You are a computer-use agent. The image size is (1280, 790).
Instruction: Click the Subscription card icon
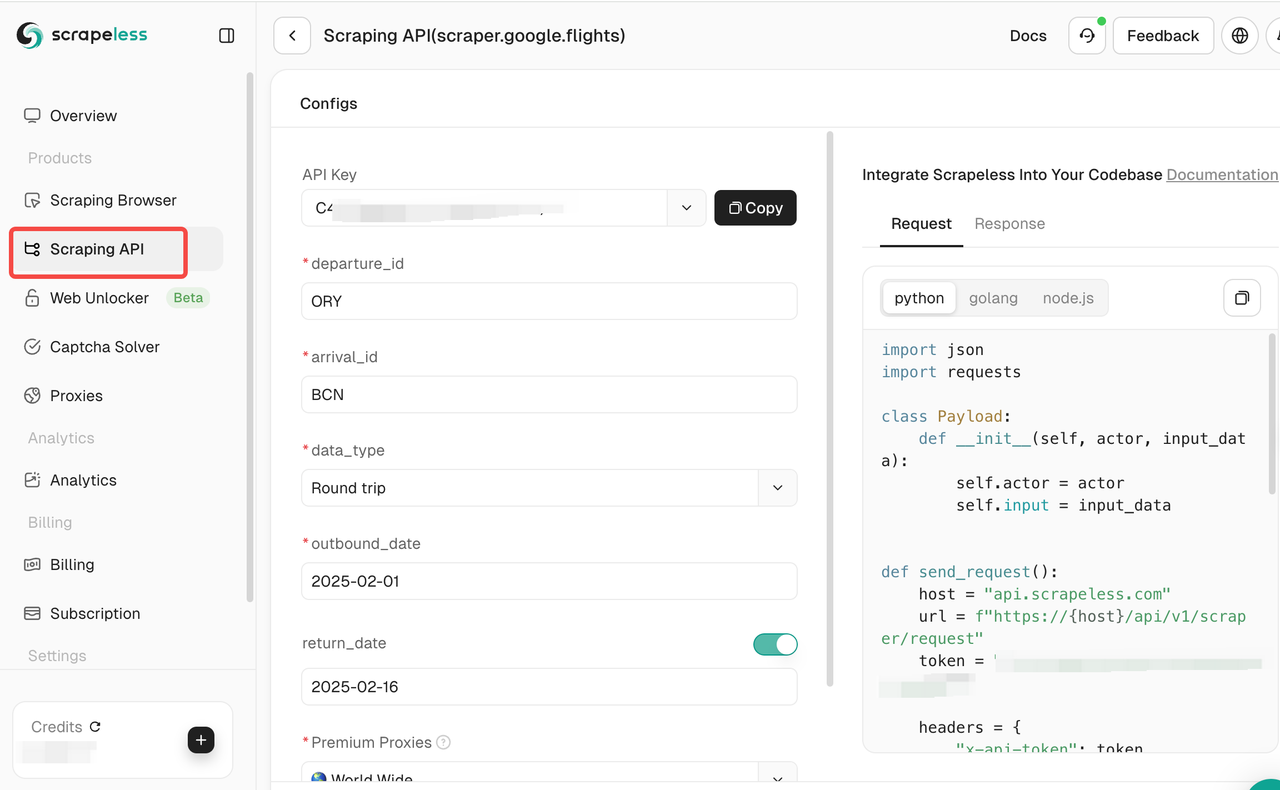(32, 614)
